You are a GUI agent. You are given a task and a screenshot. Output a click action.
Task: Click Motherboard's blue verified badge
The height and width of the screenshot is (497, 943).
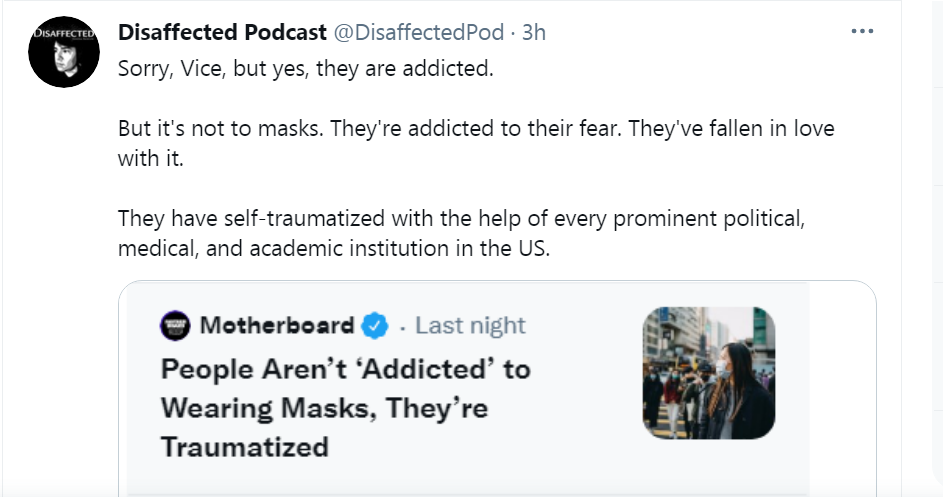[x=375, y=325]
